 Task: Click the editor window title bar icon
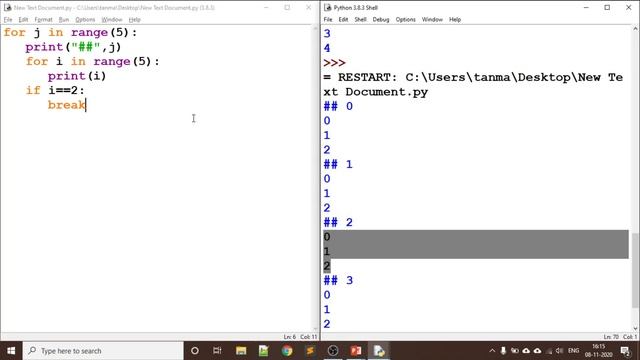coord(7,7)
